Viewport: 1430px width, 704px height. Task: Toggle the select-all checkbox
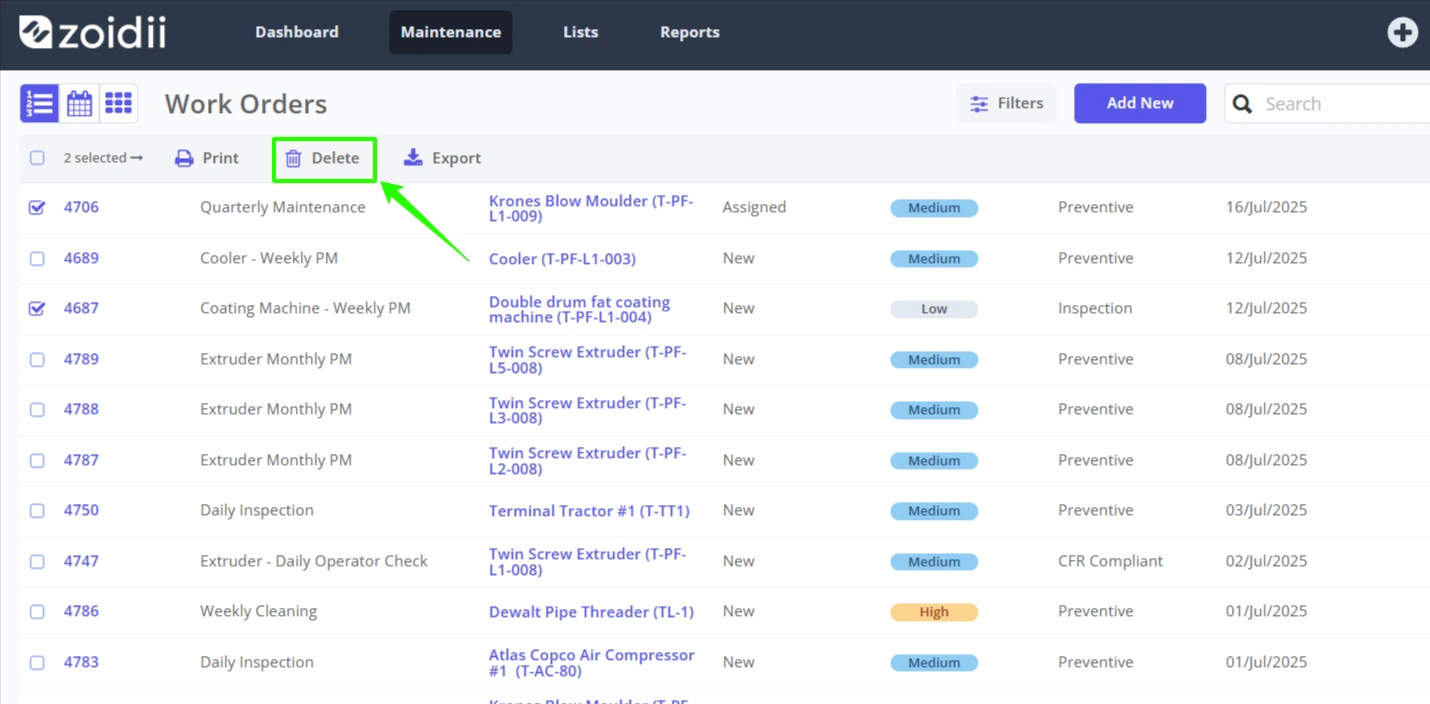37,158
